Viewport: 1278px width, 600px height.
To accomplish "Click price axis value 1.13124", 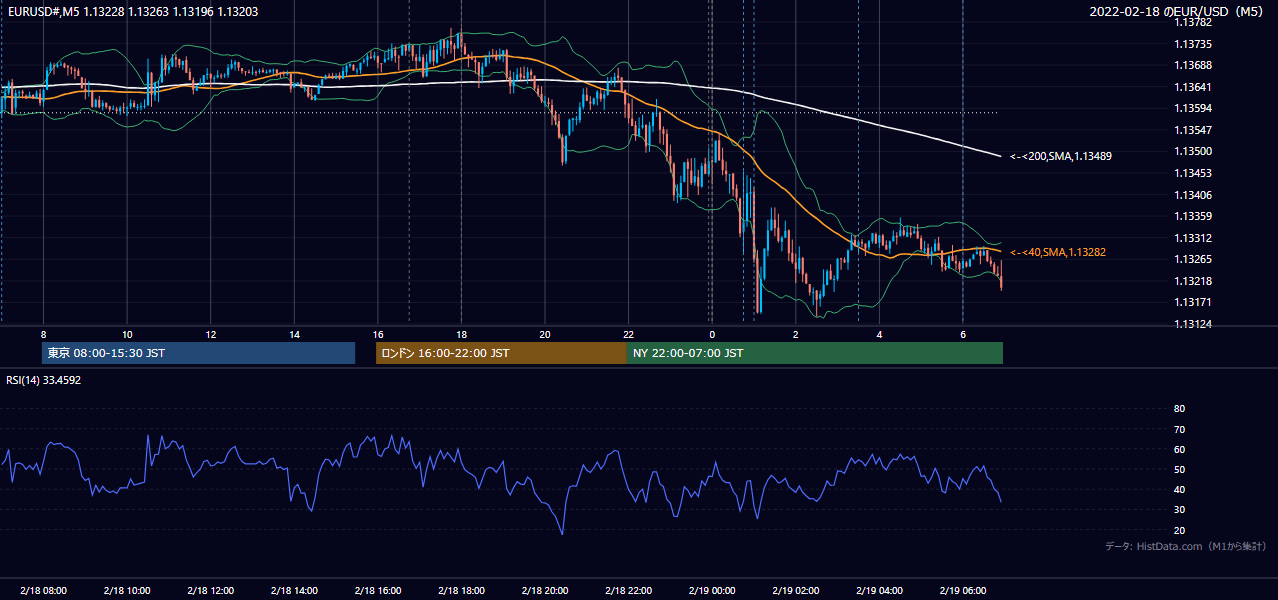I will (1192, 324).
